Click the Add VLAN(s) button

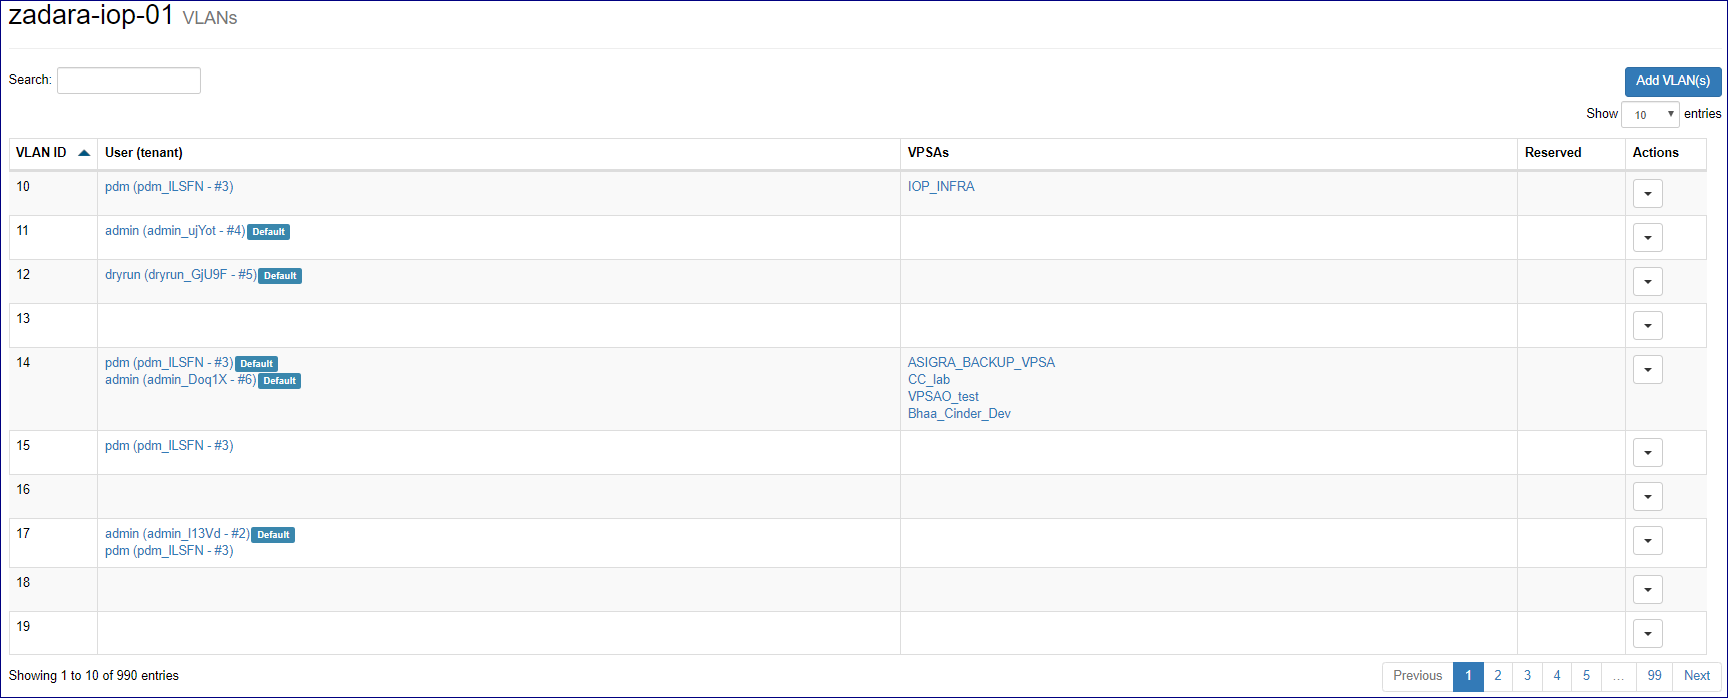[1672, 81]
